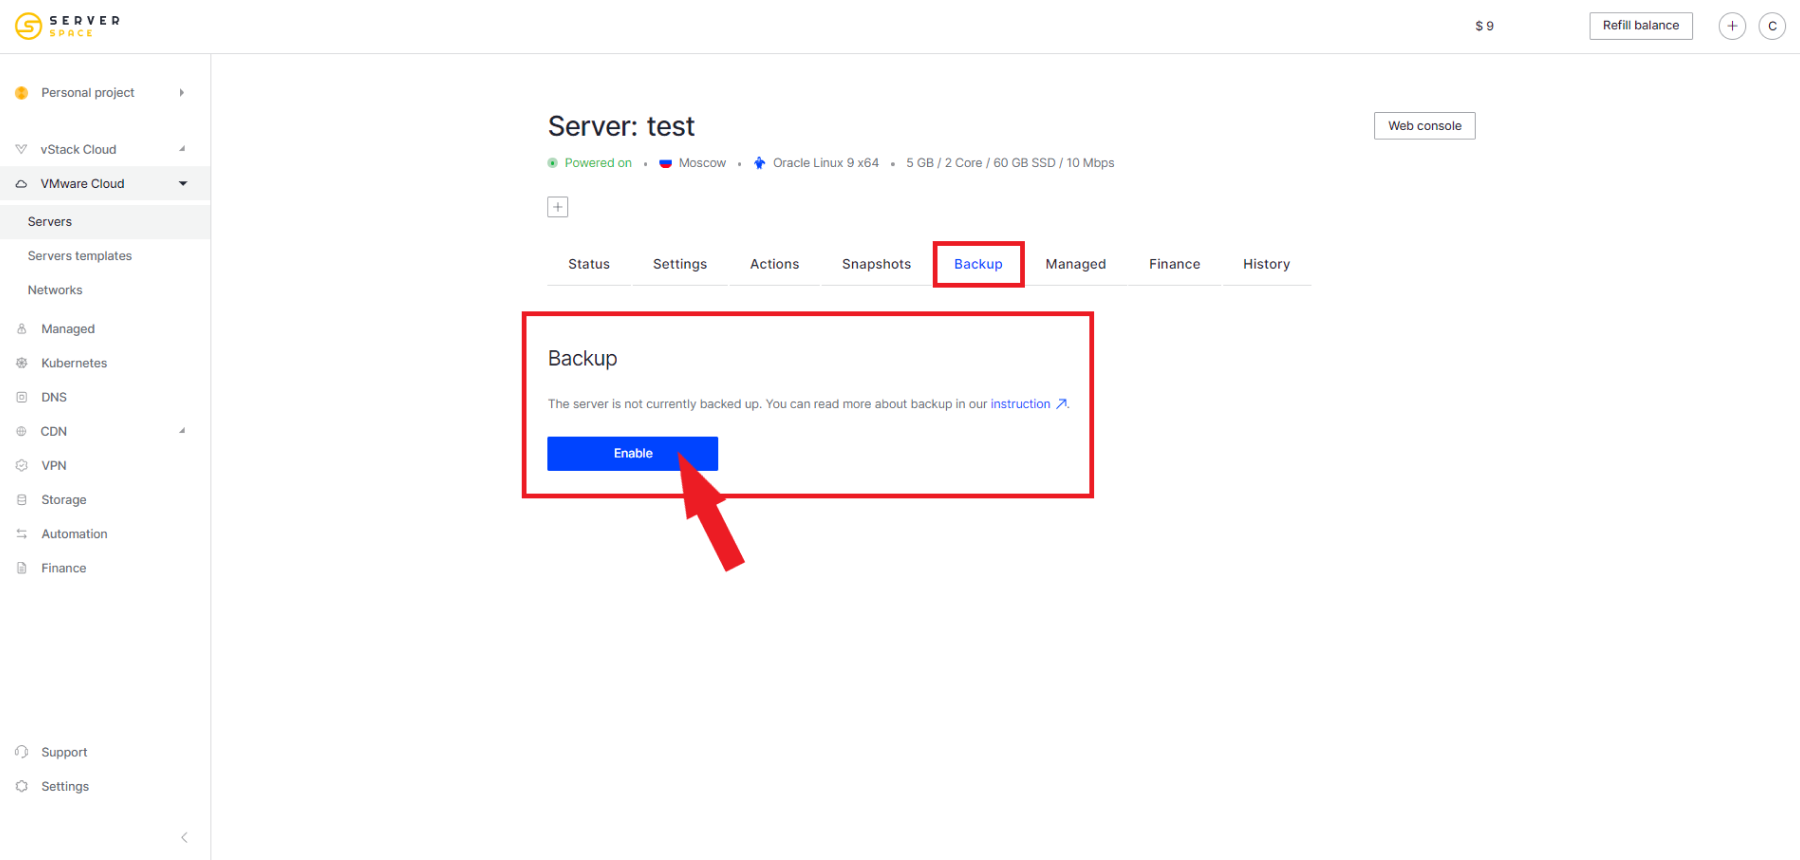Click the external link arrow after instruction
This screenshot has height=860, width=1800.
[1061, 404]
